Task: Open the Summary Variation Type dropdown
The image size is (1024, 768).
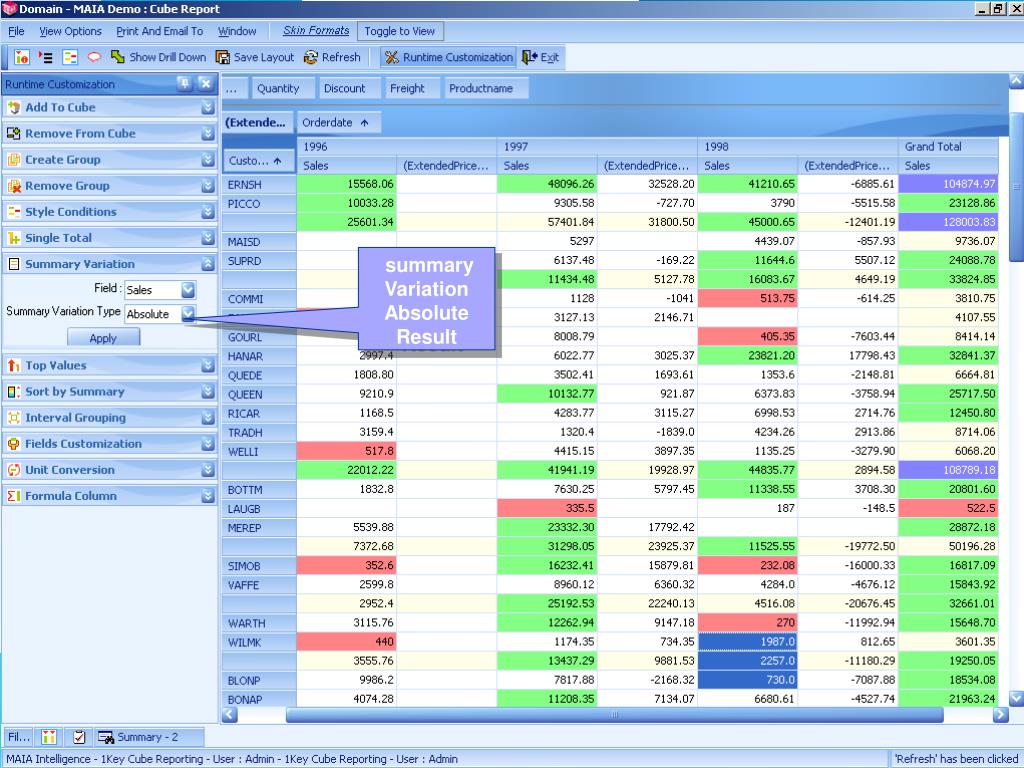Action: point(188,314)
